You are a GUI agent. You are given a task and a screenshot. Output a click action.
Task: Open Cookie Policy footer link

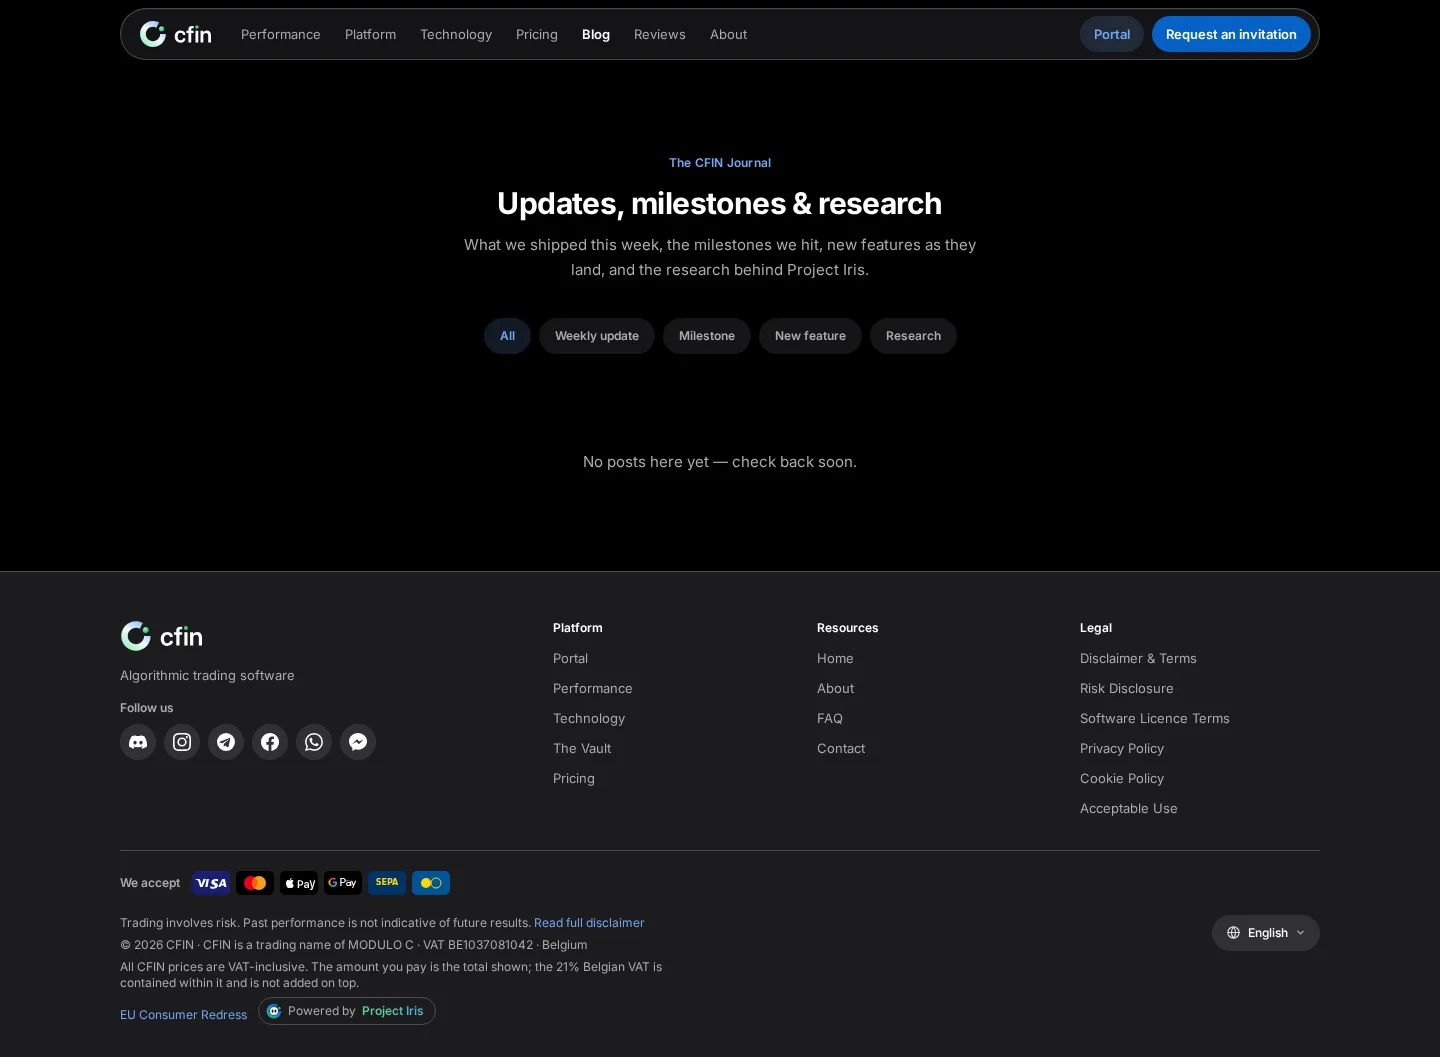coord(1122,778)
